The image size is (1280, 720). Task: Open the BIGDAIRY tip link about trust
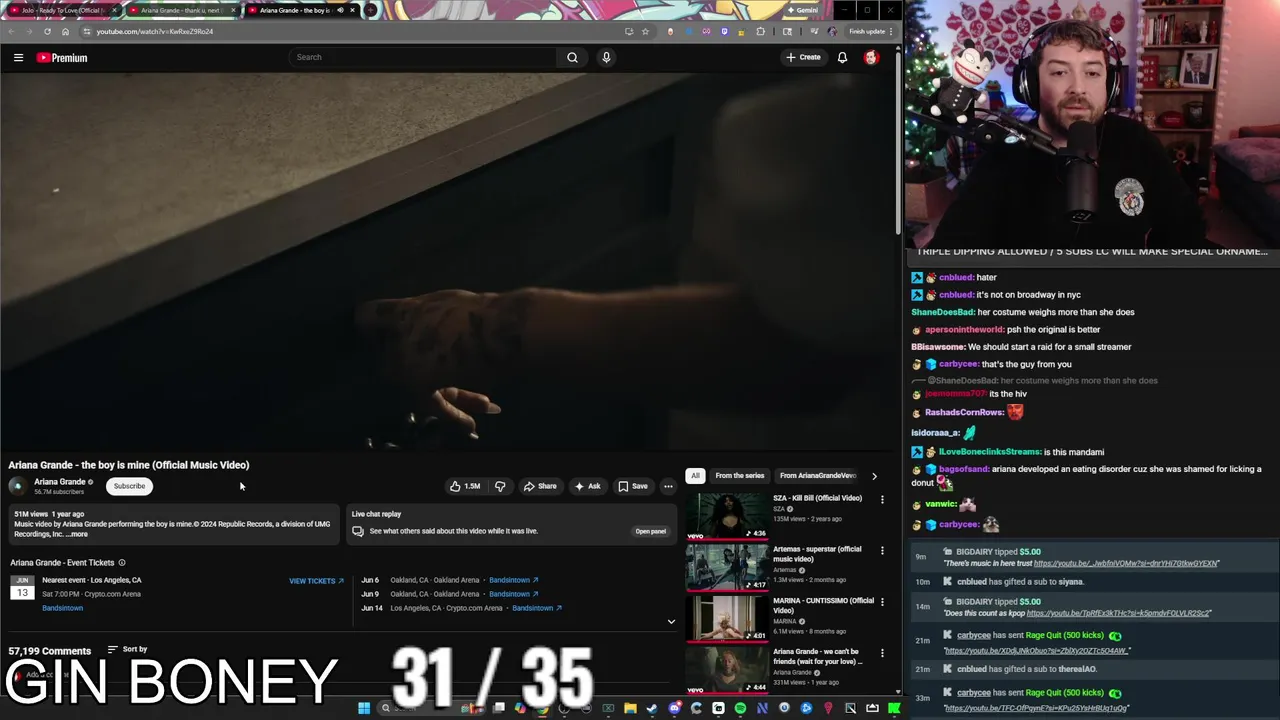[1126, 563]
